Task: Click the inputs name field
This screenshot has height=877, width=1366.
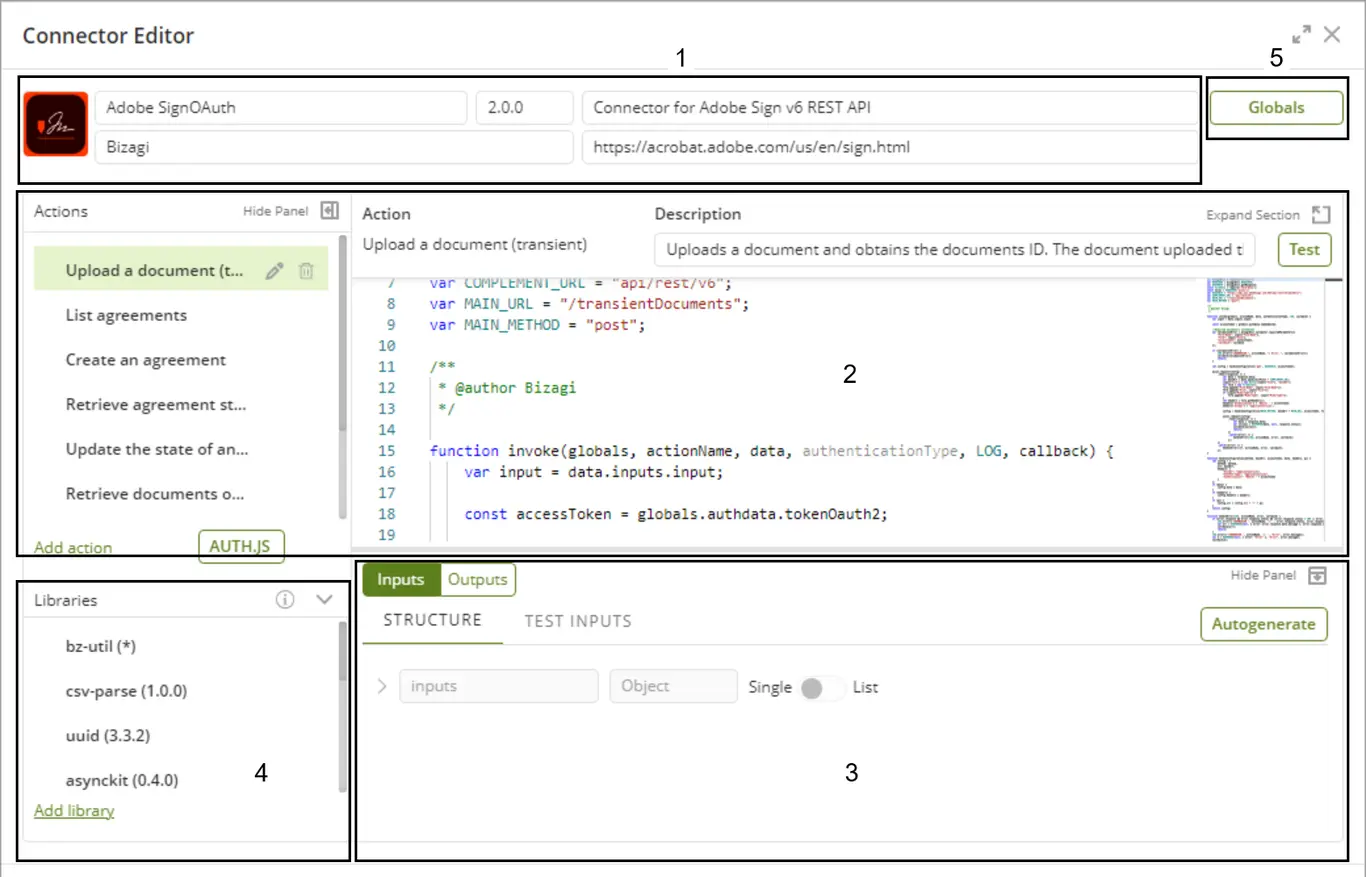Action: 499,686
